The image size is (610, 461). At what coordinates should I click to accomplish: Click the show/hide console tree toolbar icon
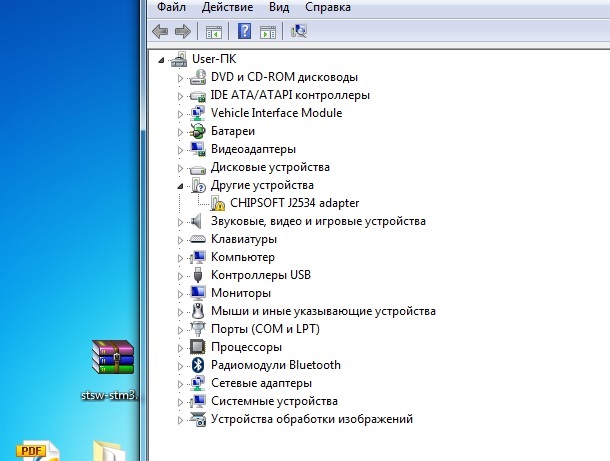(x=214, y=32)
